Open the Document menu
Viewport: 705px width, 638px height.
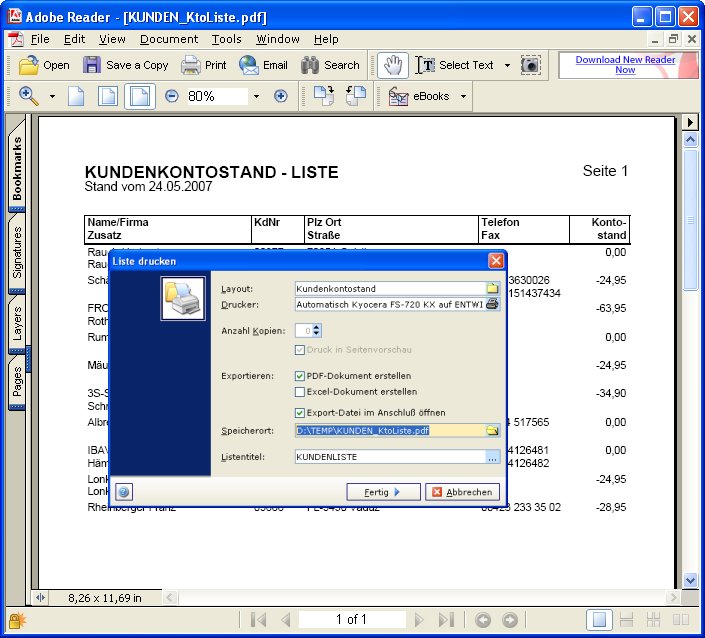click(168, 39)
